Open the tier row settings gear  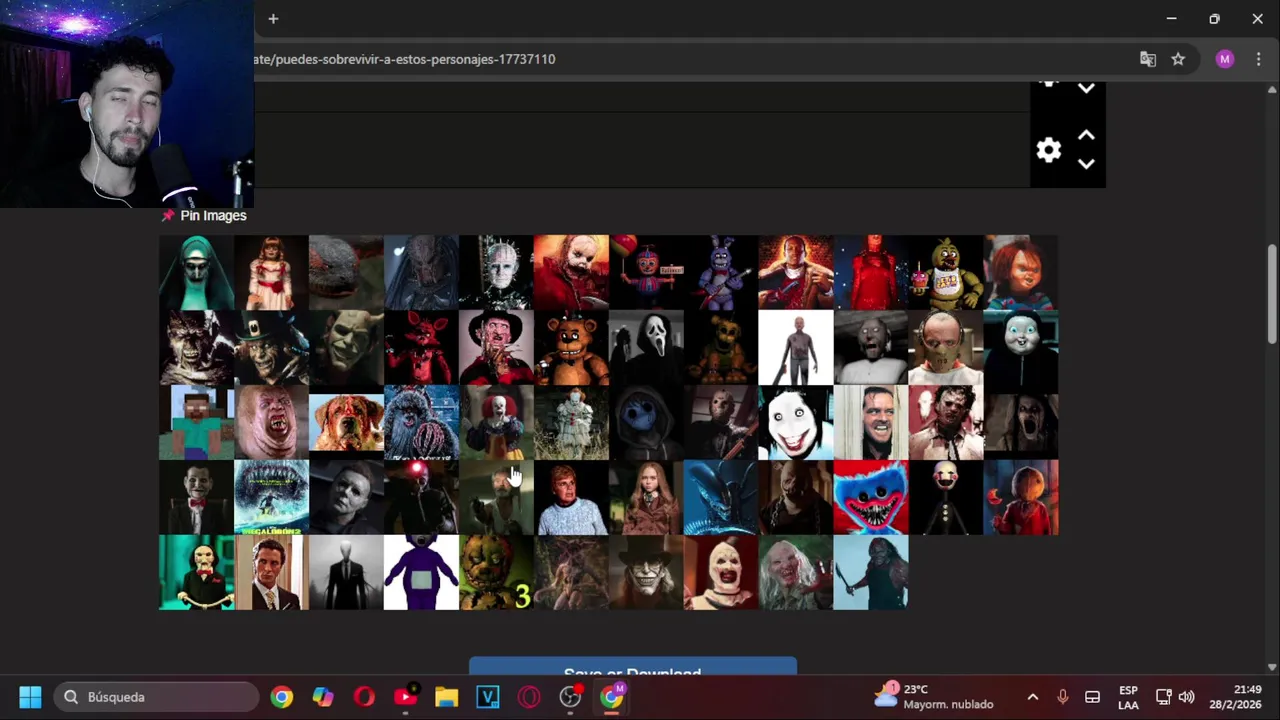click(1048, 150)
